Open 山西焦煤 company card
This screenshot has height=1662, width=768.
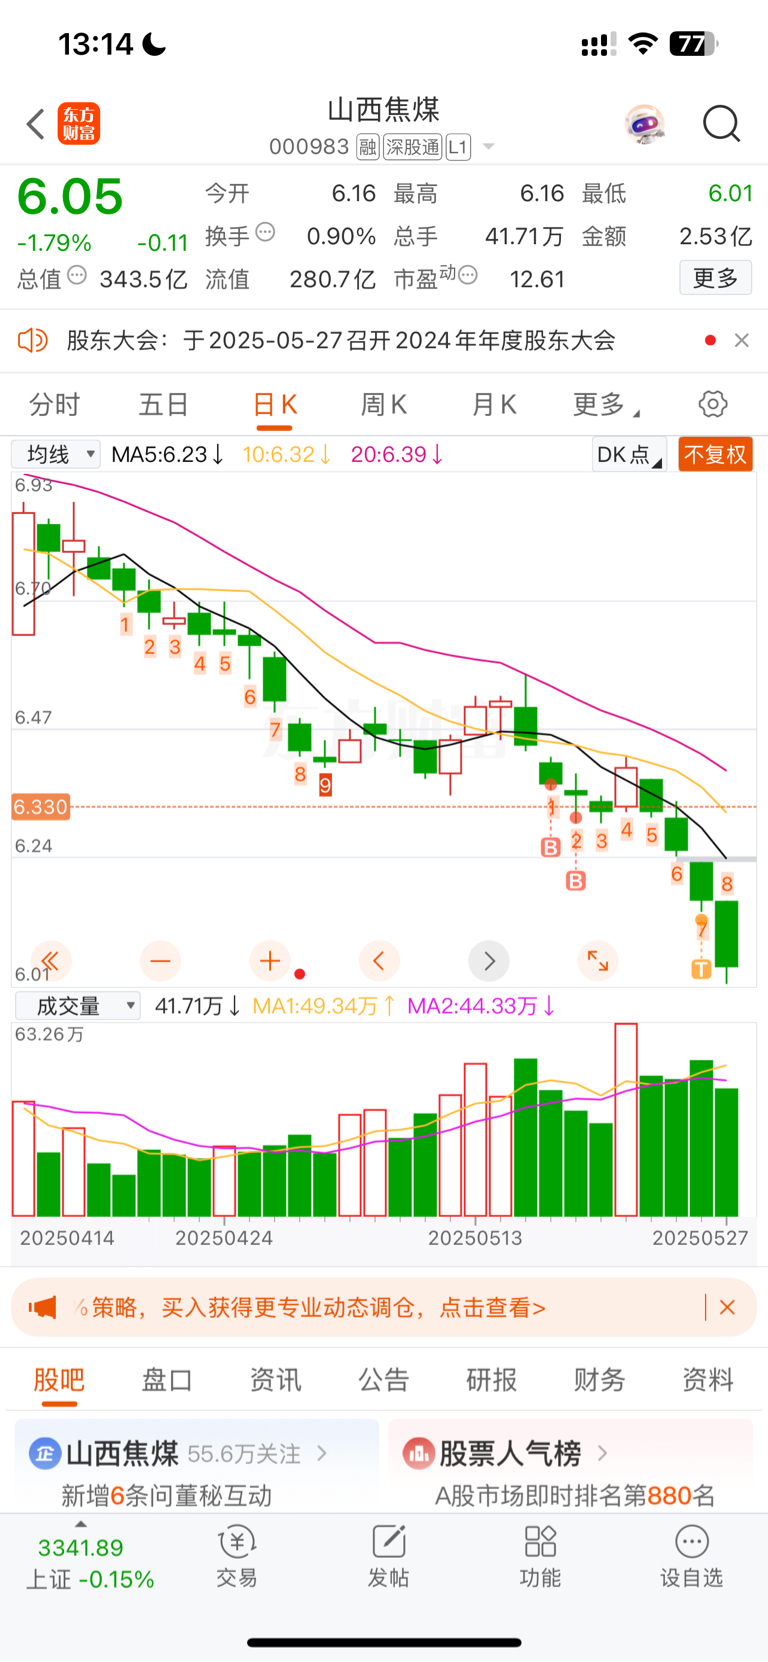(197, 1466)
